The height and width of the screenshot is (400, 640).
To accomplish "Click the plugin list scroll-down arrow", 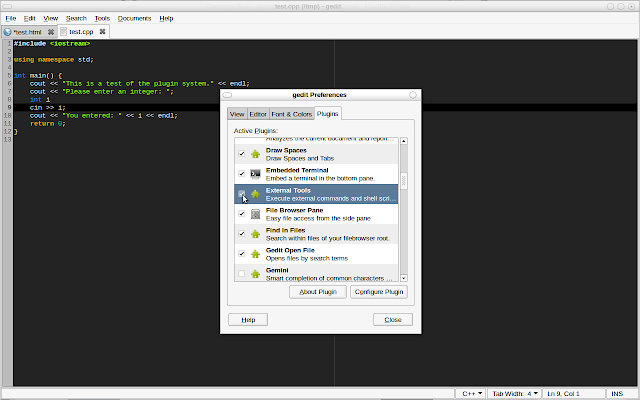I will [404, 278].
